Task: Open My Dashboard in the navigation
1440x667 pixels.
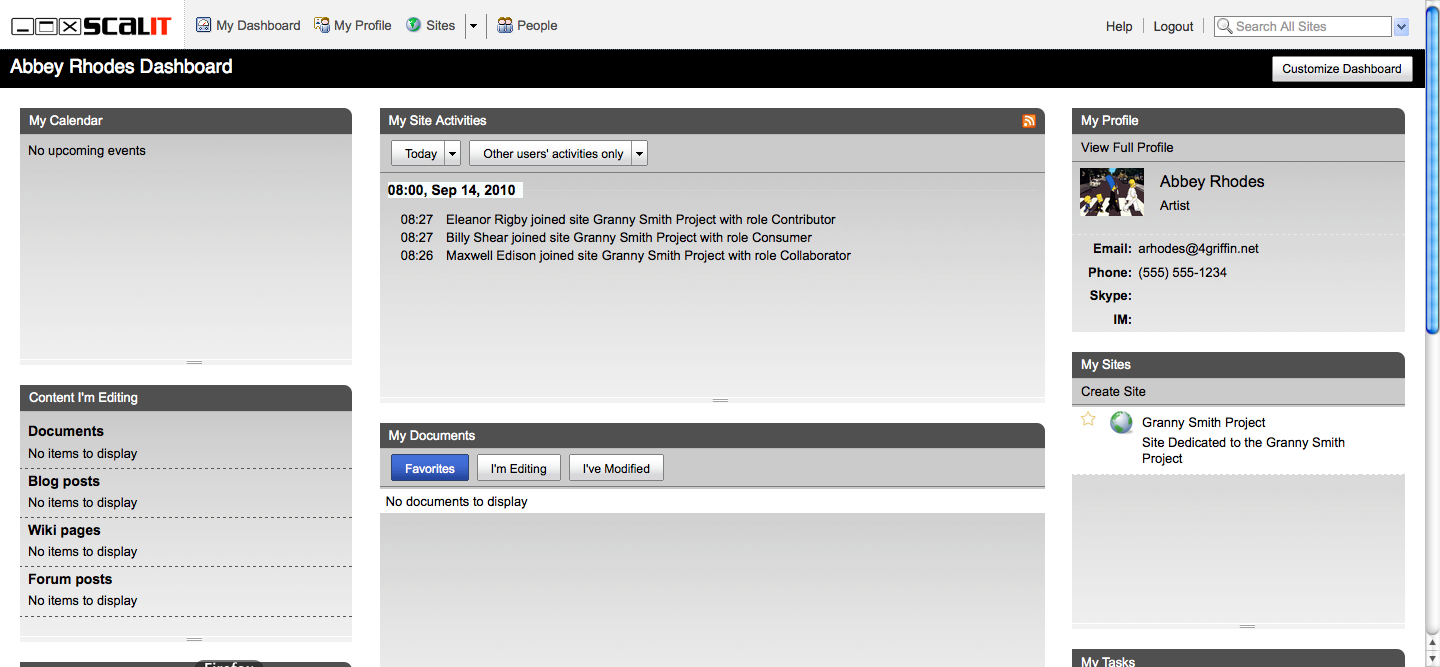Action: [258, 26]
